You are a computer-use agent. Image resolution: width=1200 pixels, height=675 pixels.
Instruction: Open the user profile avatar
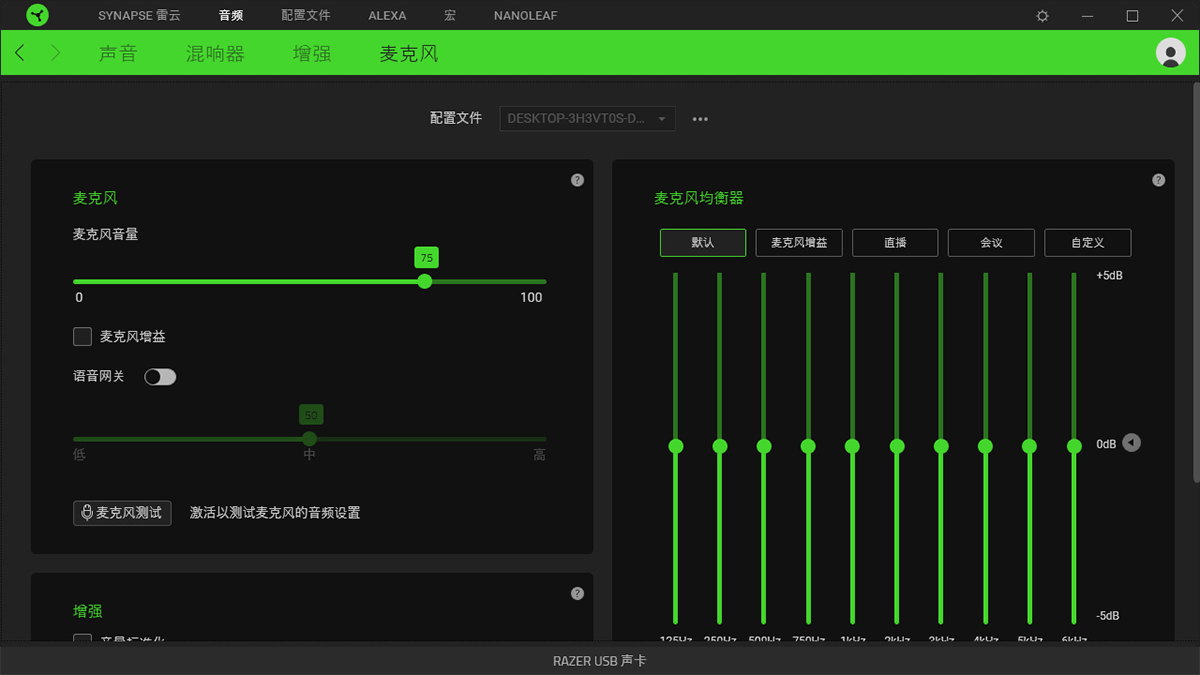click(x=1170, y=53)
